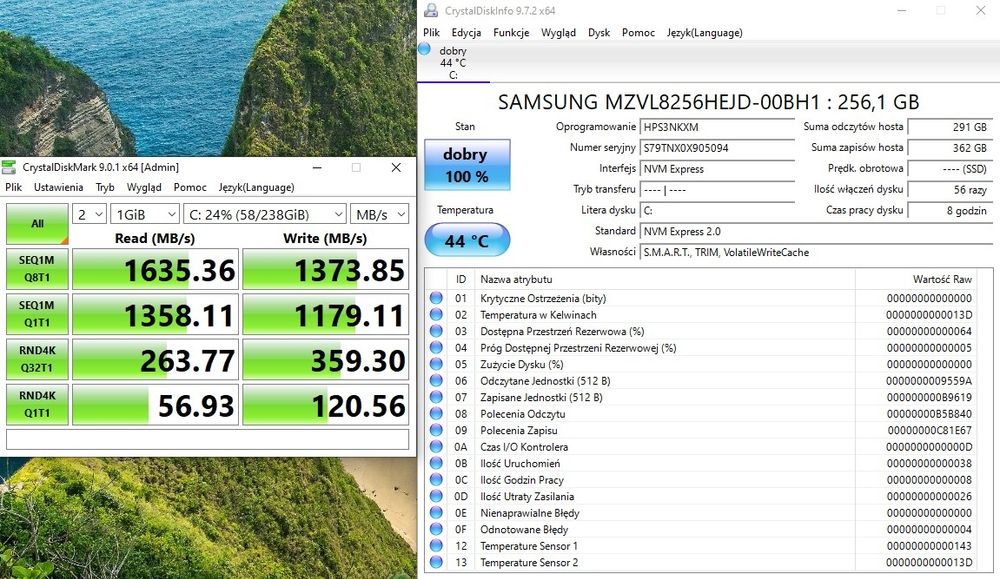Image resolution: width=1000 pixels, height=579 pixels.
Task: Start the SEQ1M Q1T1 test
Action: click(37, 314)
